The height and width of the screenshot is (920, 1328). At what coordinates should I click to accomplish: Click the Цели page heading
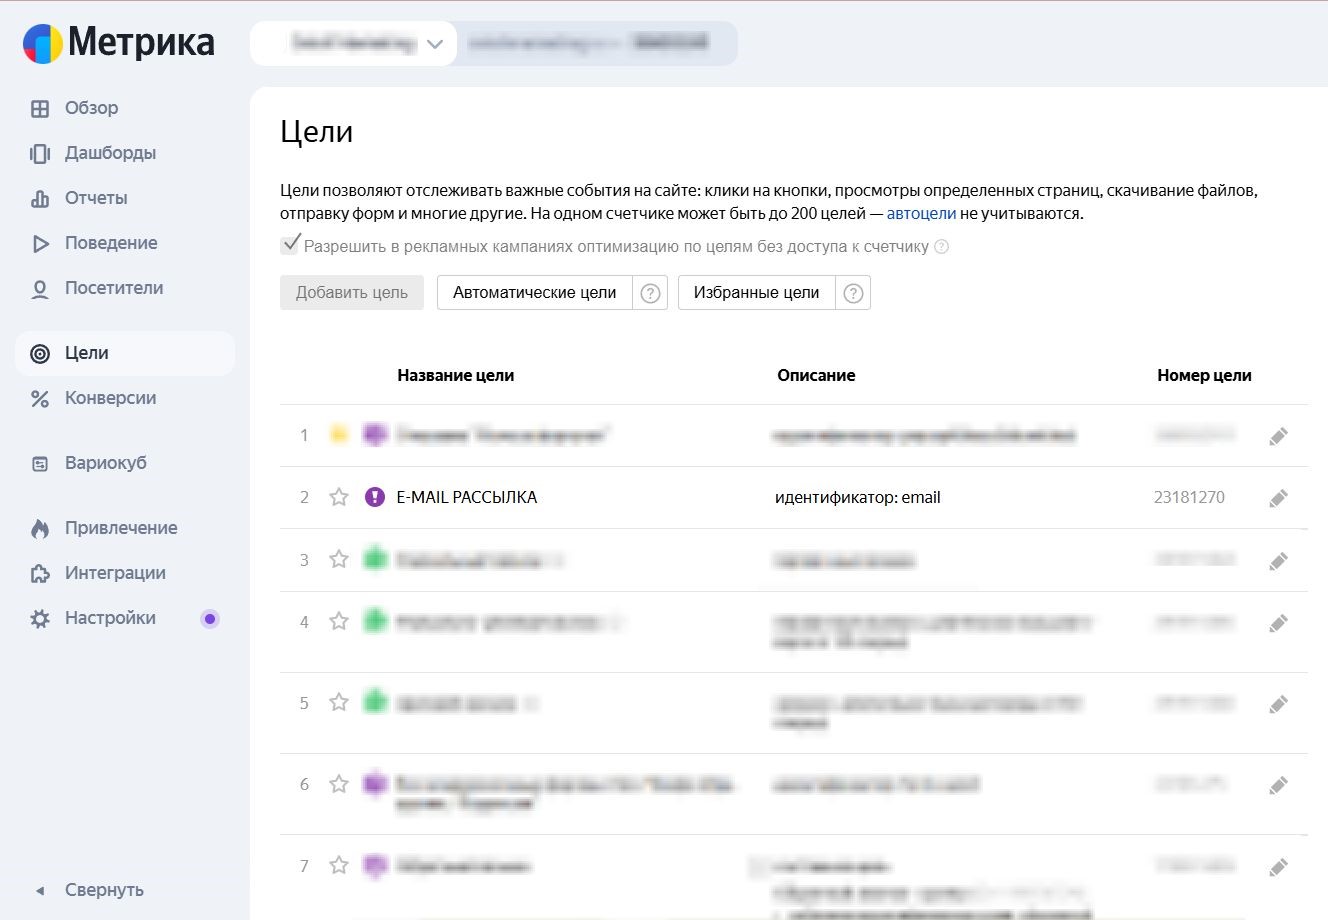coord(316,132)
